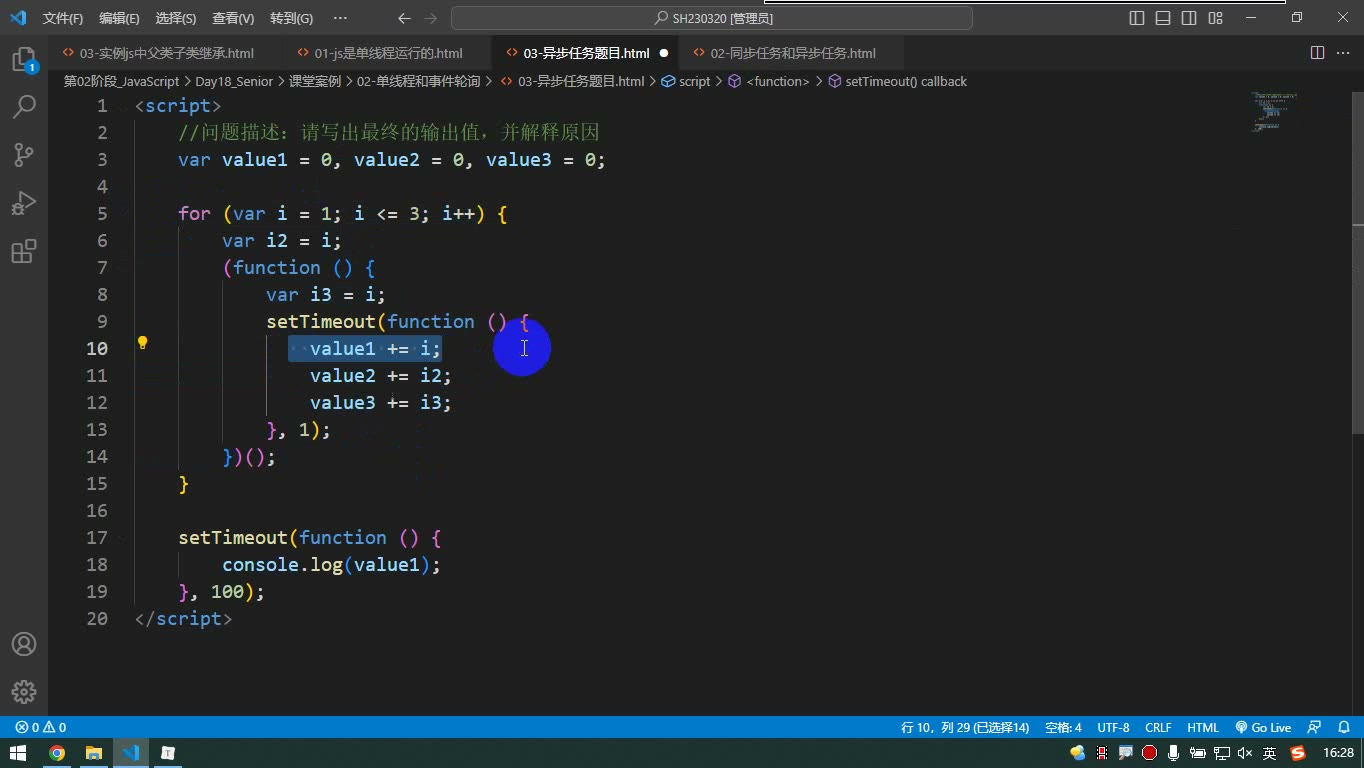Image resolution: width=1364 pixels, height=768 pixels.
Task: Toggle the bottom panel layout button
Action: pyautogui.click(x=1163, y=18)
